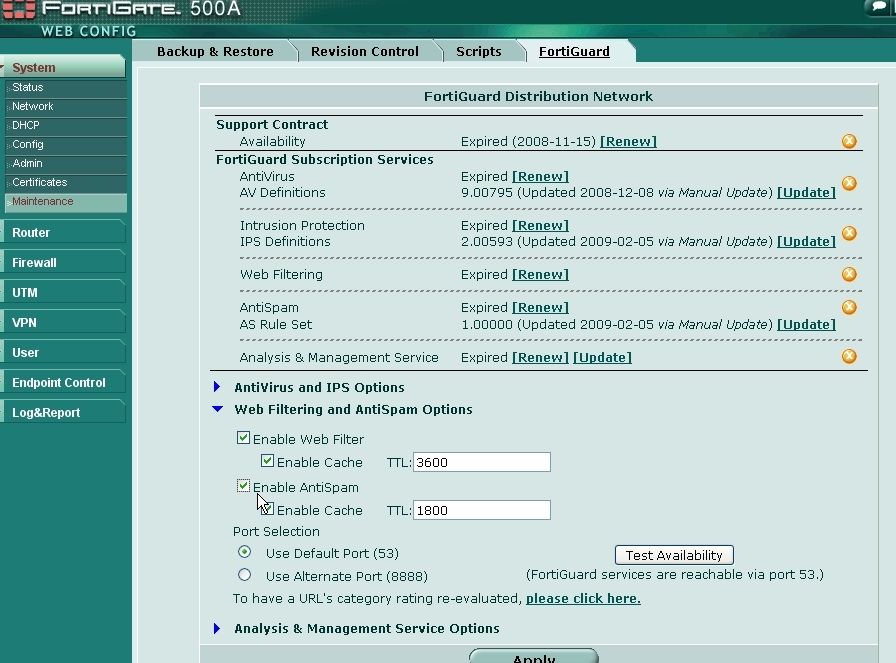Click Update link for AV Definitions

(806, 193)
